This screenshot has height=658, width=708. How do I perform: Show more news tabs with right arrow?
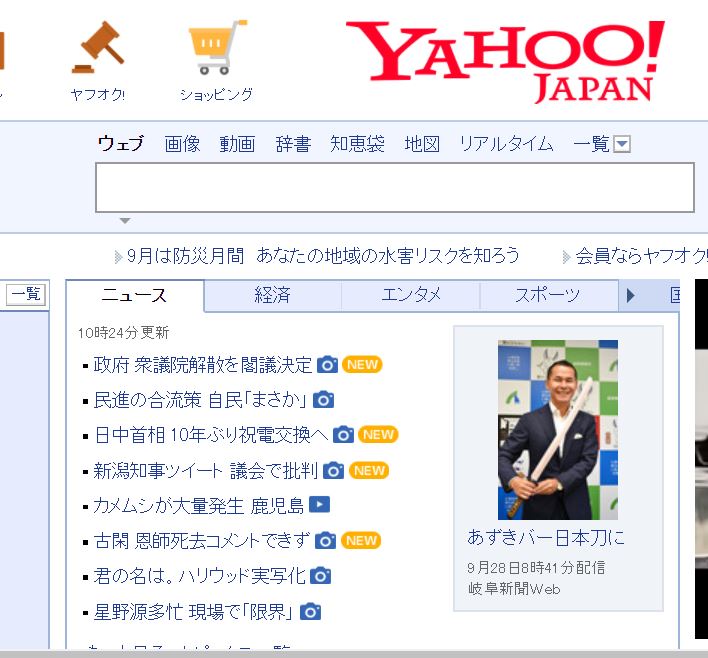pos(631,295)
